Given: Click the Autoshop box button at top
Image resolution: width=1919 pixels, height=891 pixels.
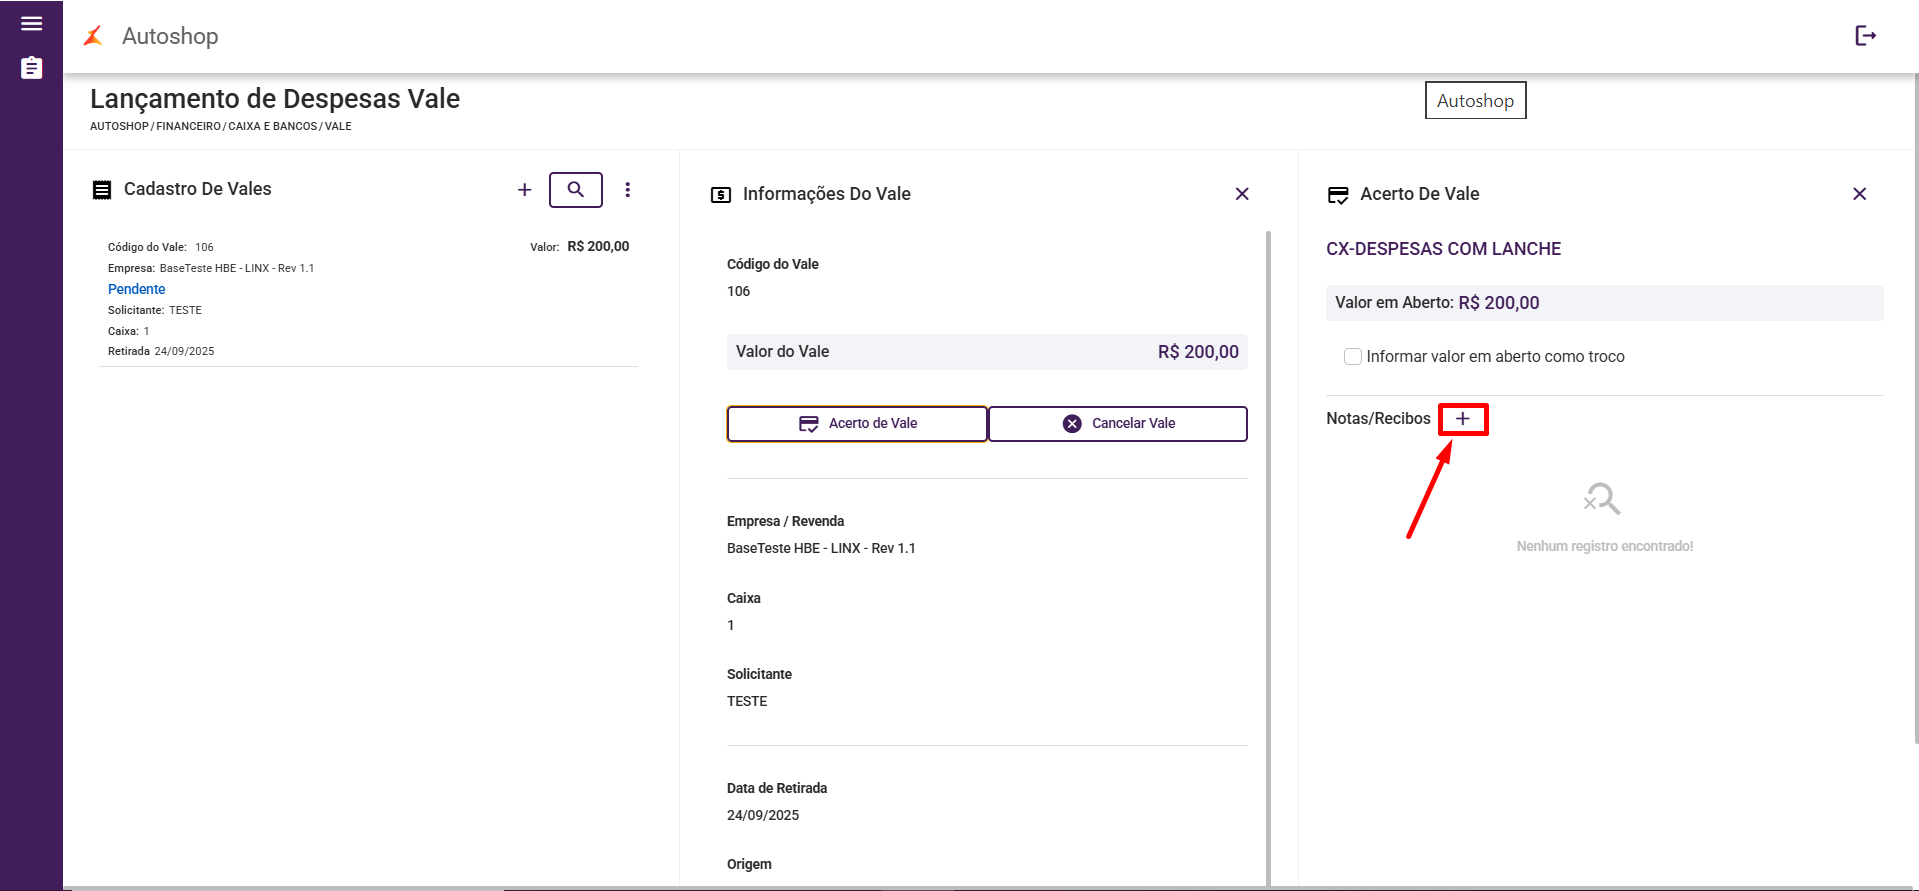Looking at the screenshot, I should pyautogui.click(x=1475, y=101).
